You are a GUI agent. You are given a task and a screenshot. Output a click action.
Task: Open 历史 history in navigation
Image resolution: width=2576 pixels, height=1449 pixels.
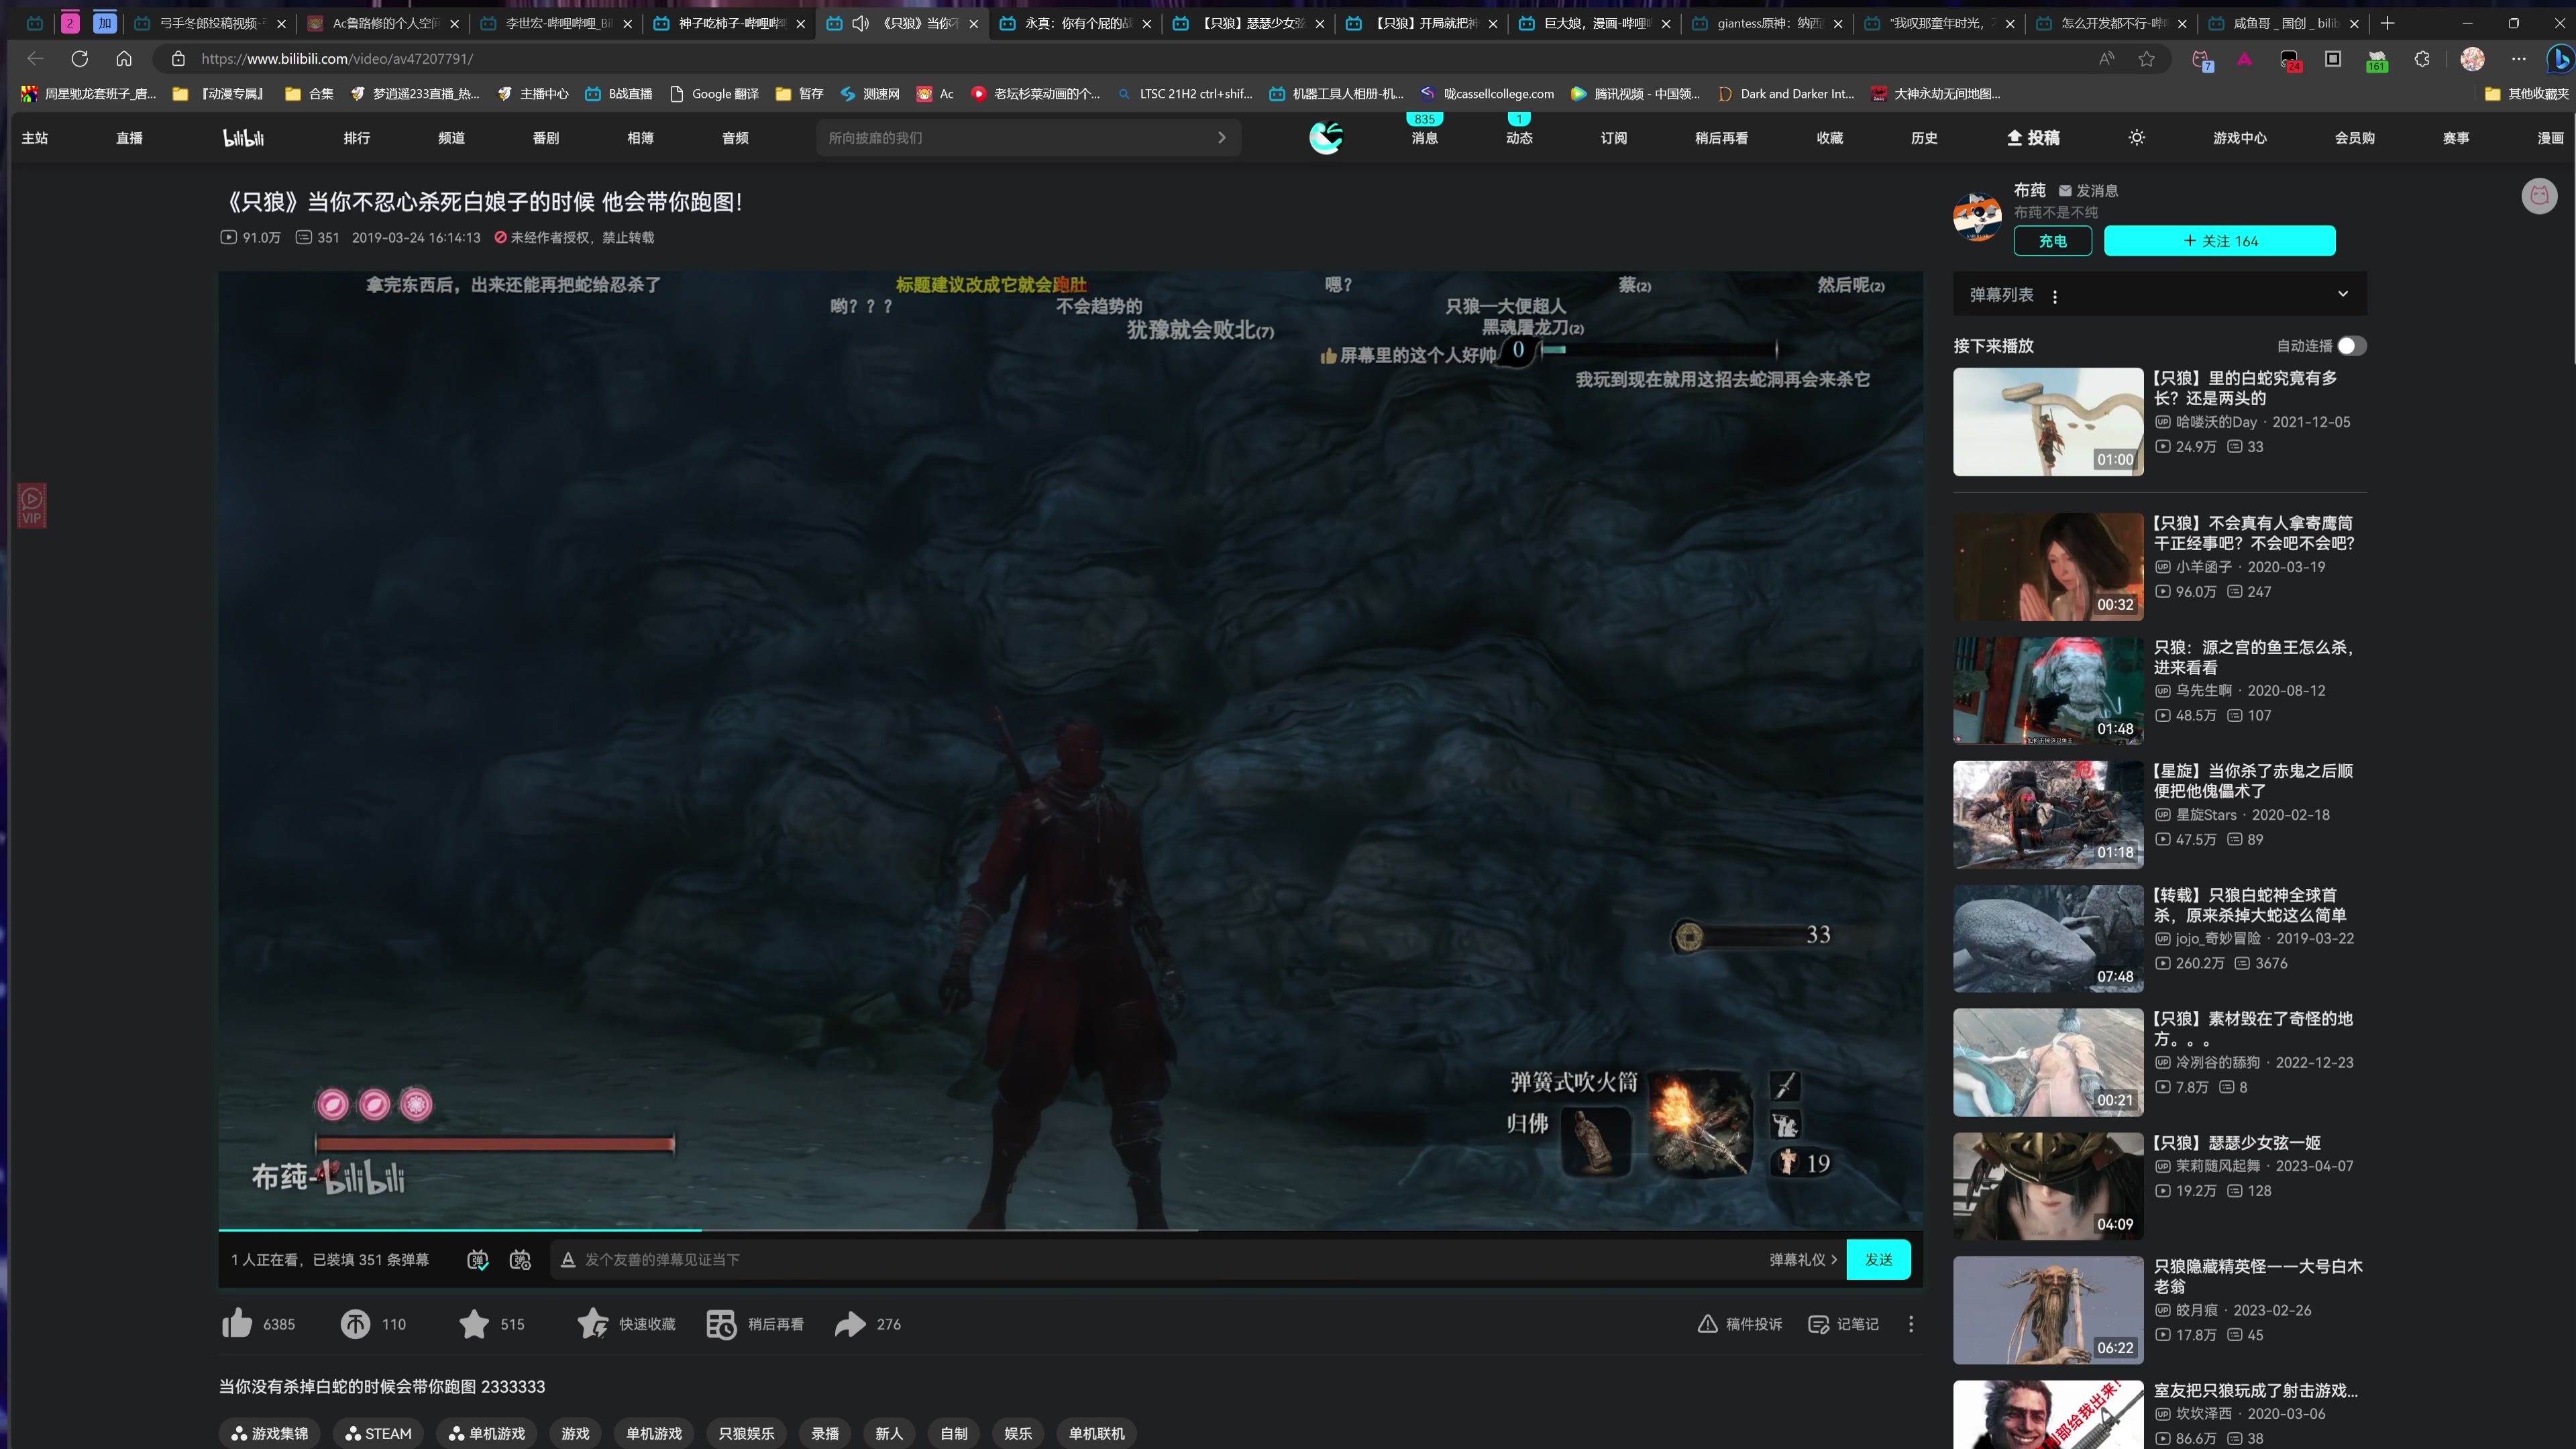pyautogui.click(x=1924, y=138)
